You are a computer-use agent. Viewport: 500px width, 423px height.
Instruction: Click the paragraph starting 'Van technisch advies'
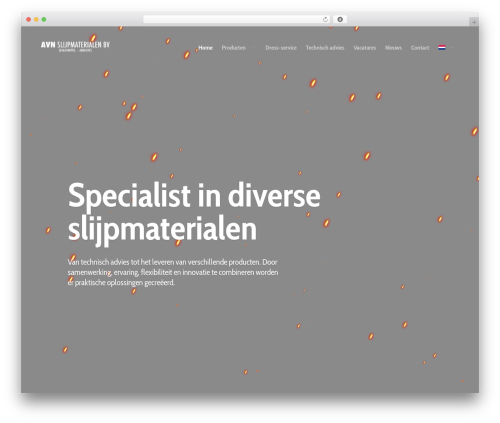pos(173,272)
